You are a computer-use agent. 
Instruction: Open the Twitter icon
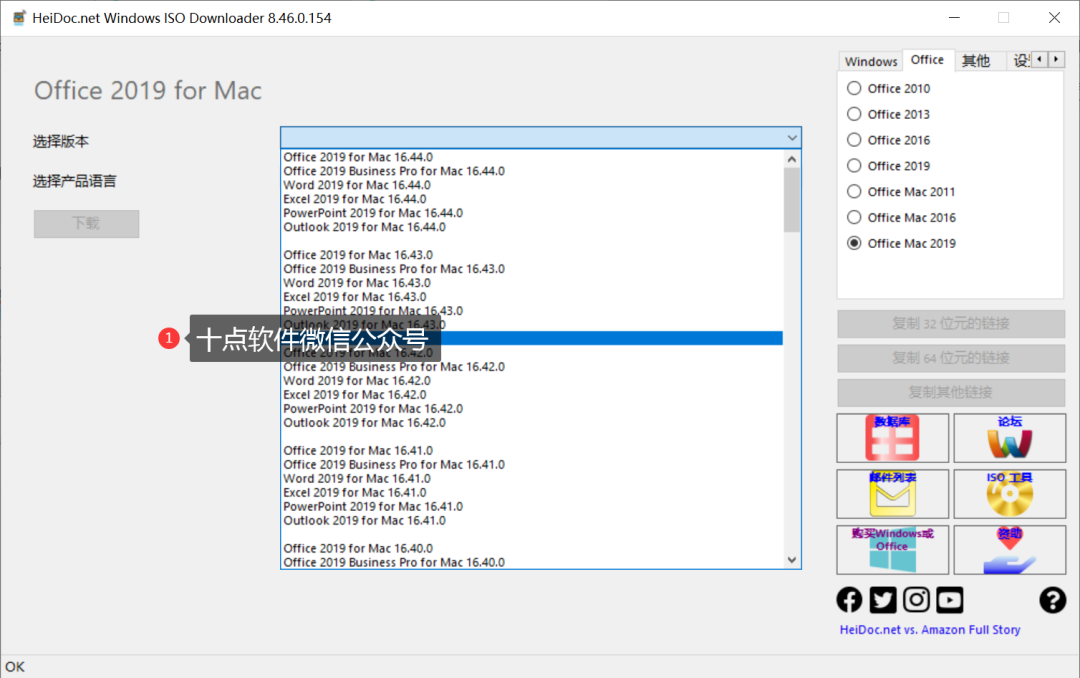[x=883, y=600]
